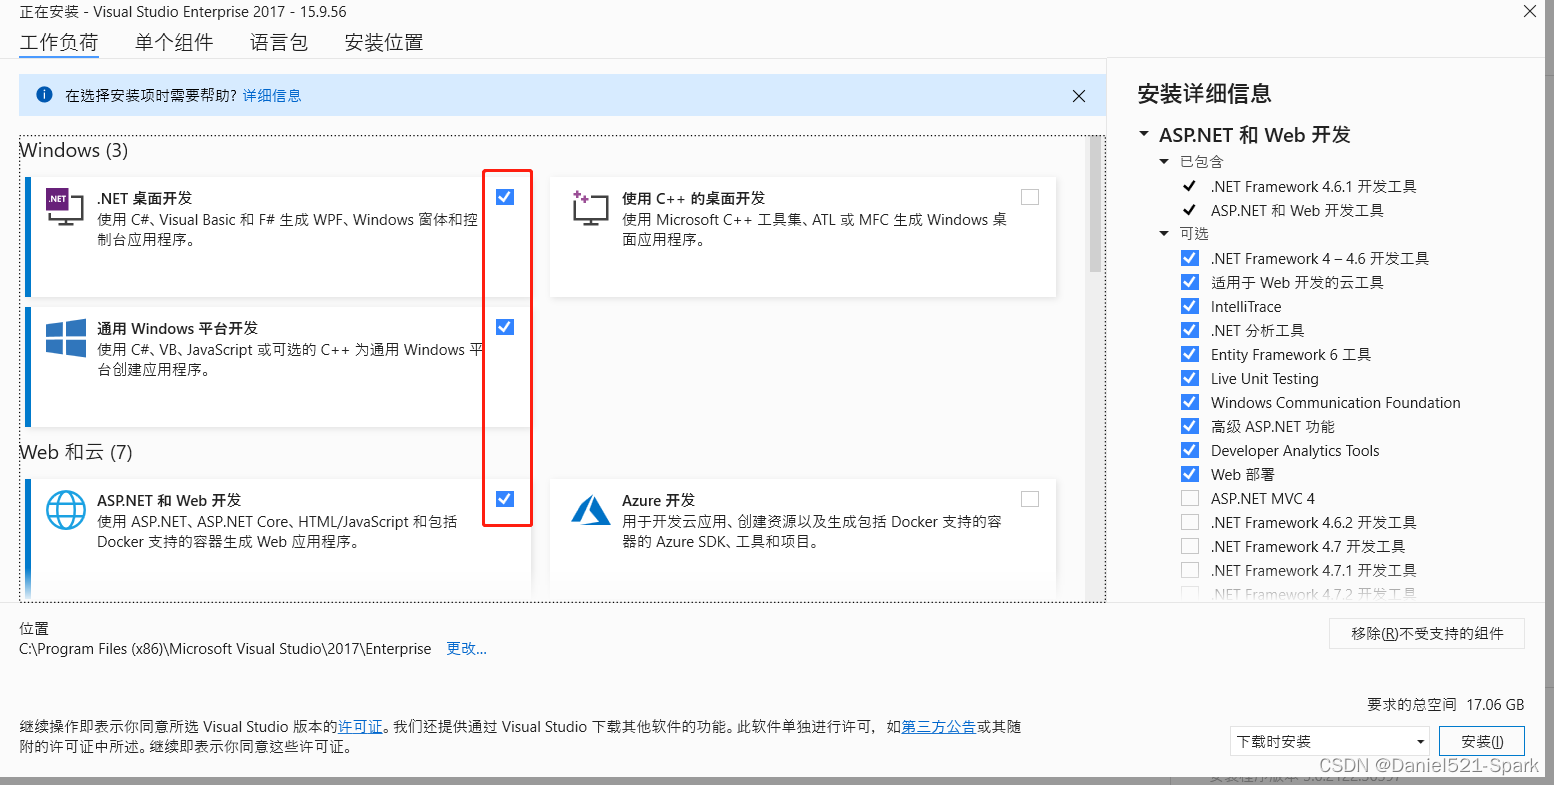Toggle 适用于 Web 开发的云工具 option
Viewport: 1554px width, 785px height.
click(1190, 282)
